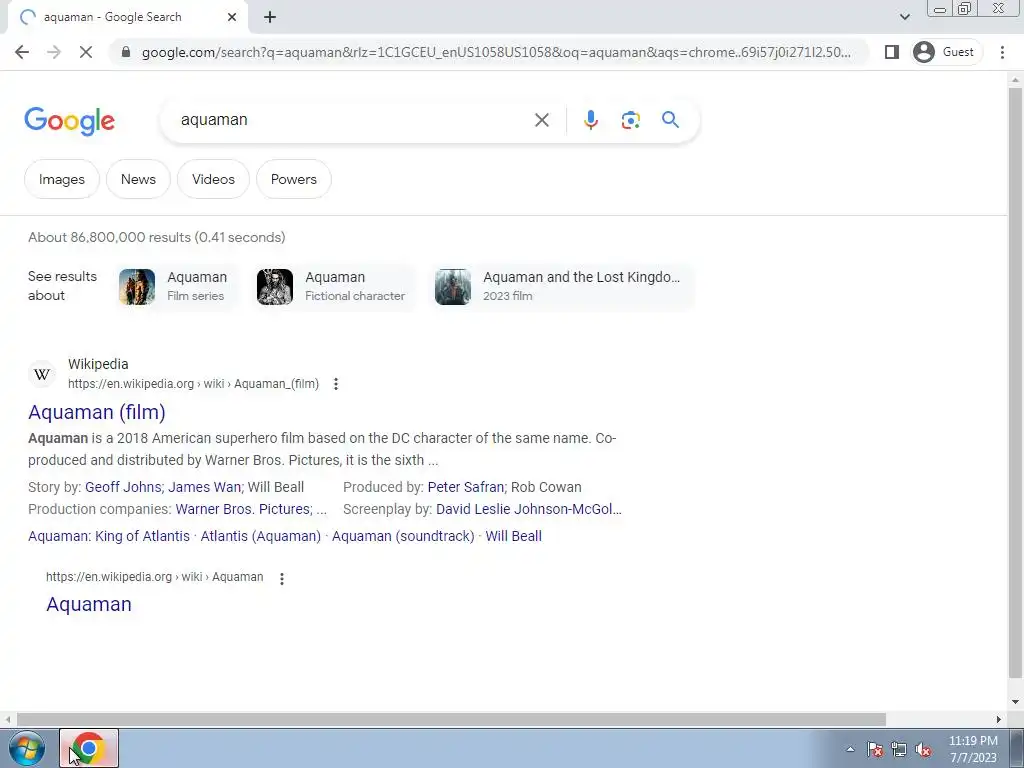Viewport: 1024px width, 768px height.
Task: Open the Peter Safran link
Action: point(466,487)
